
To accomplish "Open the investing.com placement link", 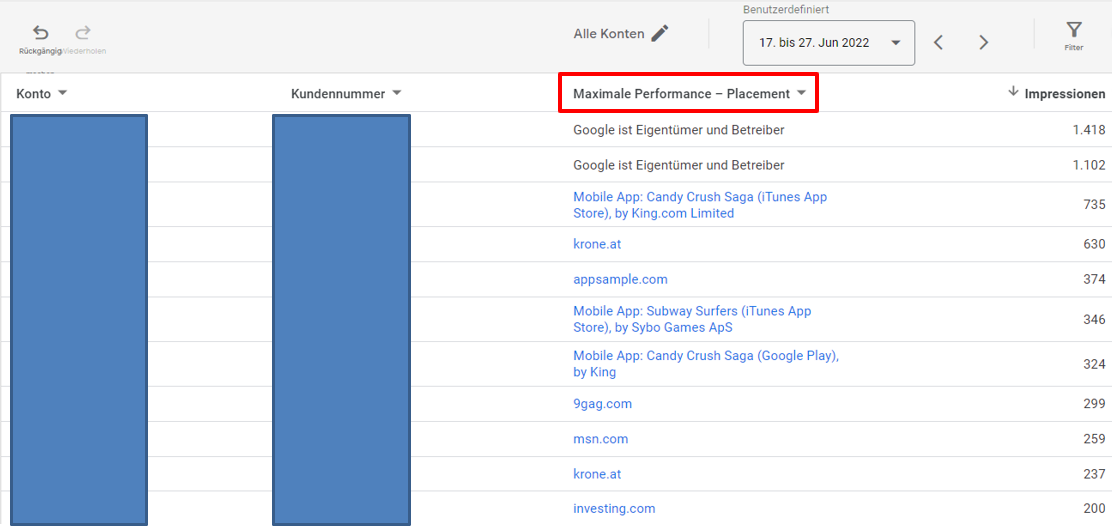I will (614, 508).
